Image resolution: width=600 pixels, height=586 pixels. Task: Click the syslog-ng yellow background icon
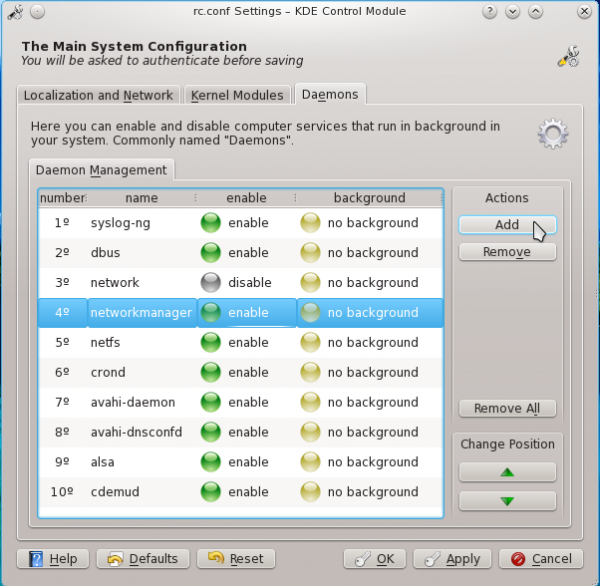(x=310, y=223)
